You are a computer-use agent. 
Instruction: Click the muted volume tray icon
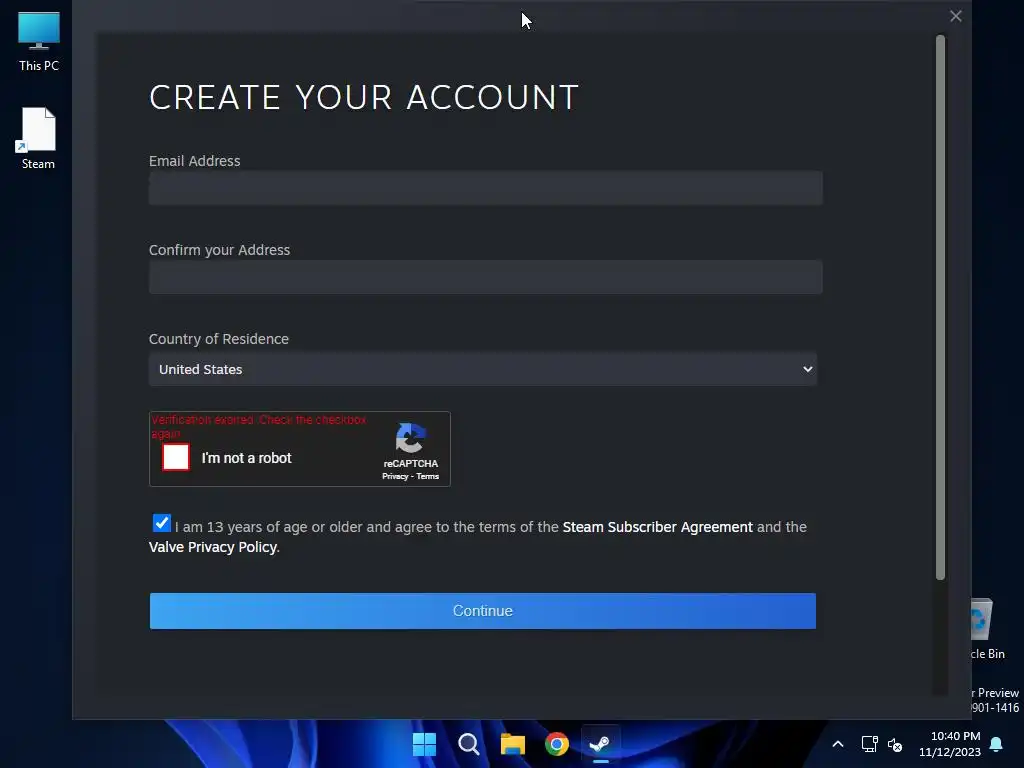click(x=895, y=744)
